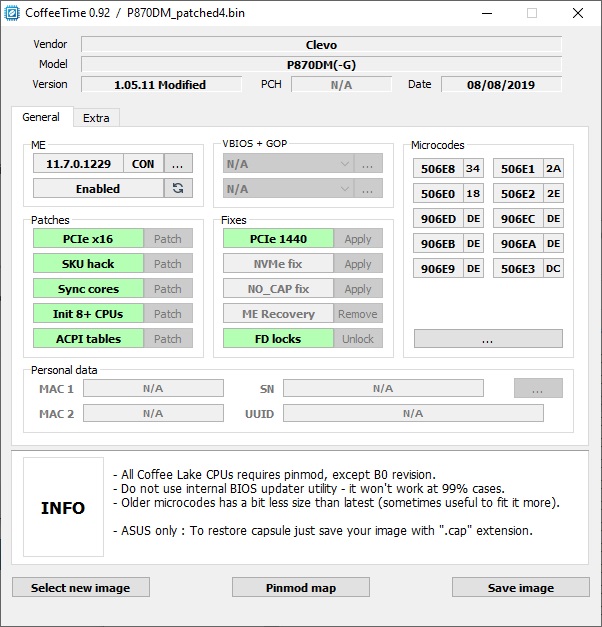This screenshot has width=602, height=627.
Task: Click the ME refresh arrows icon
Action: click(x=178, y=188)
